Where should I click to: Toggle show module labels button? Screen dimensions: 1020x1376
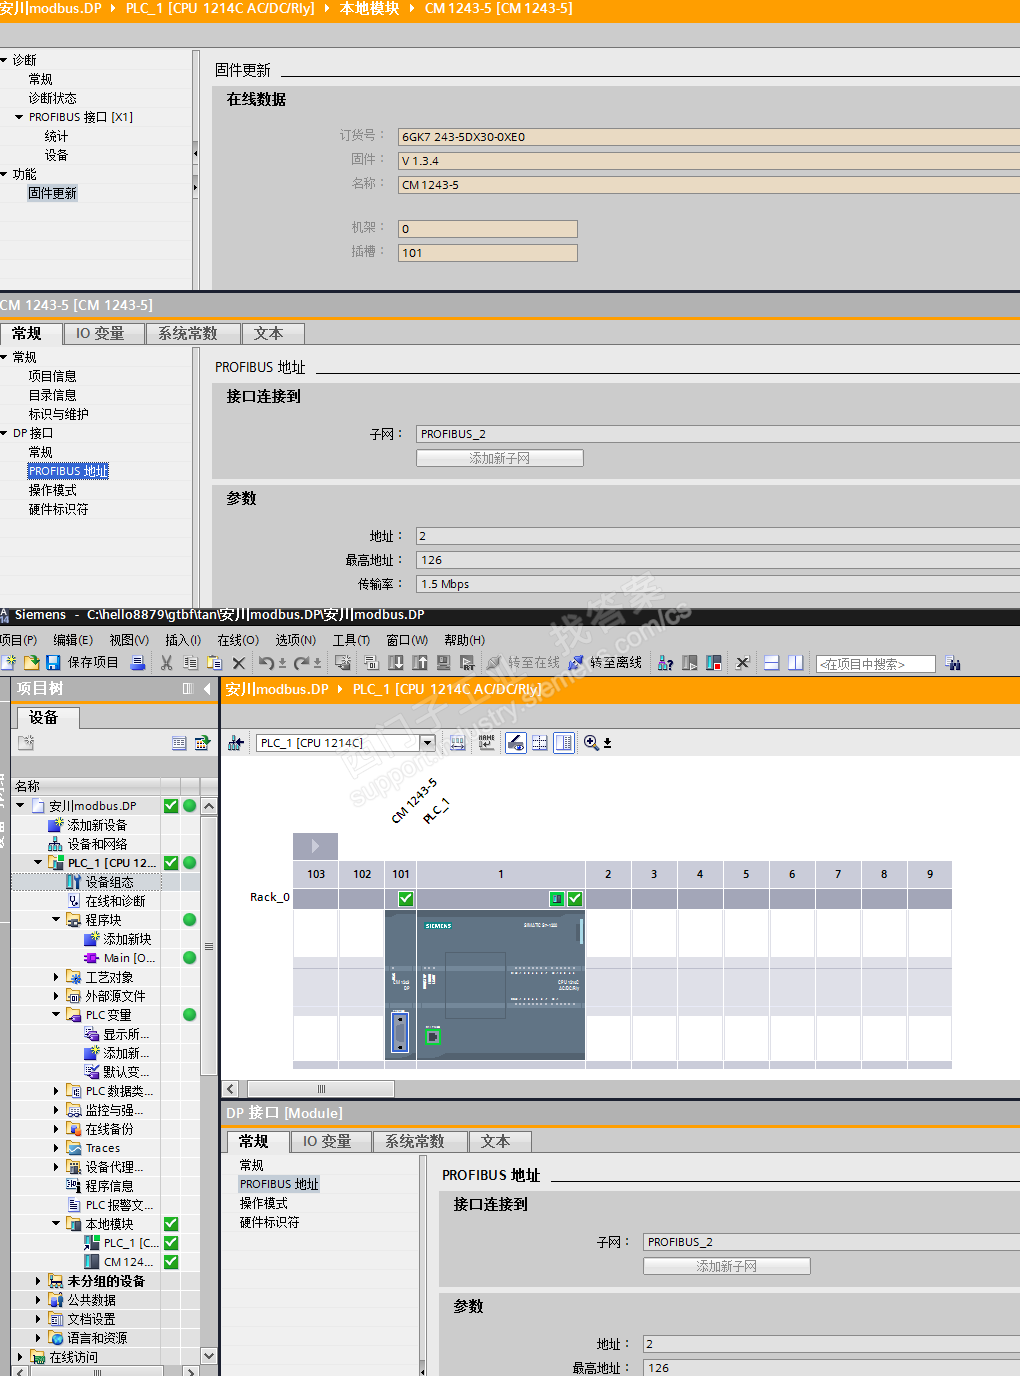(486, 742)
